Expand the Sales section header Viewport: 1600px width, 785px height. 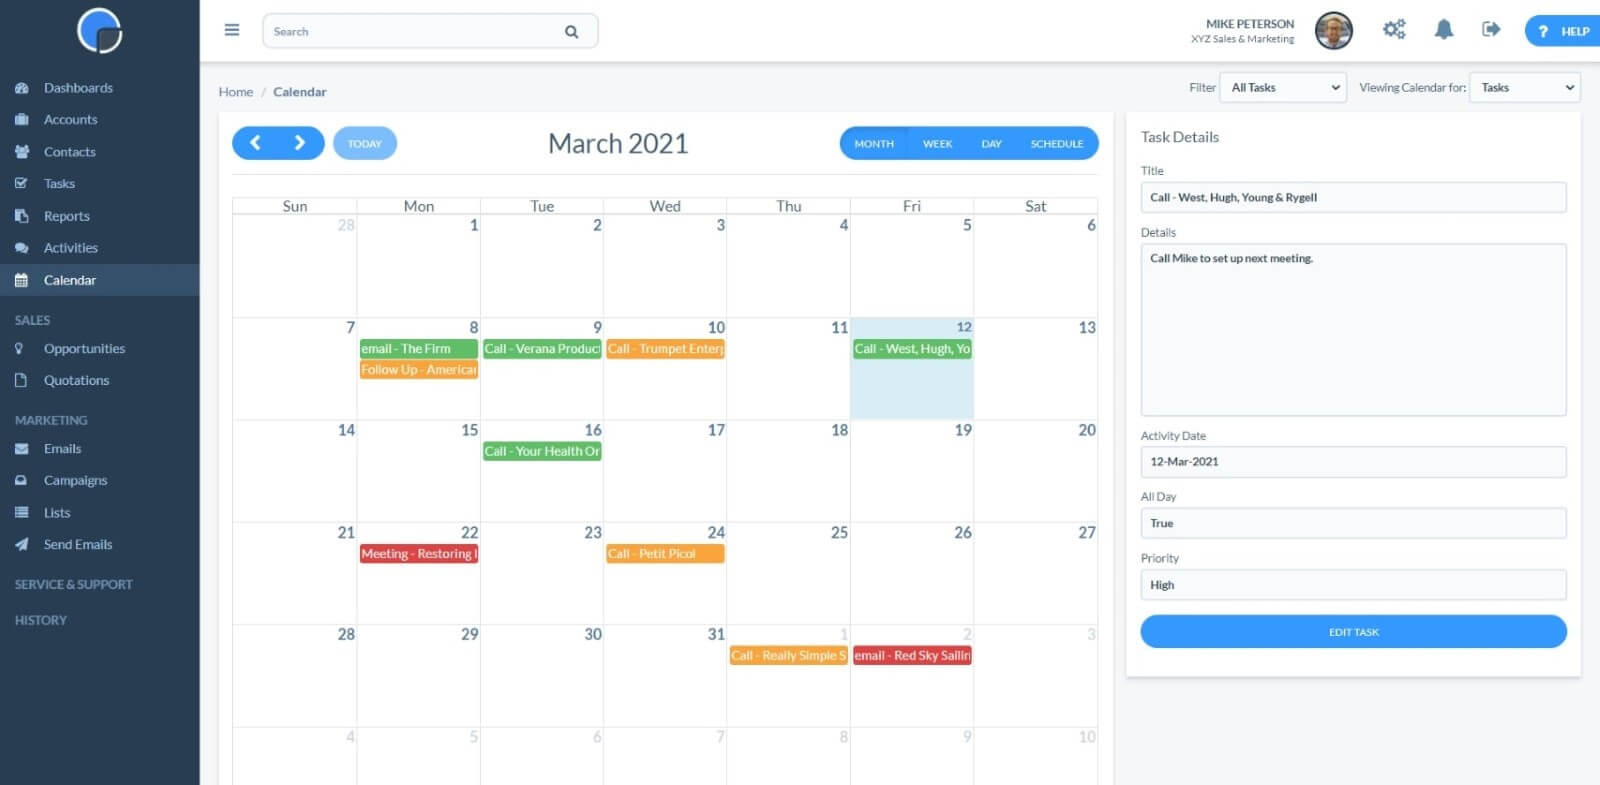(32, 320)
